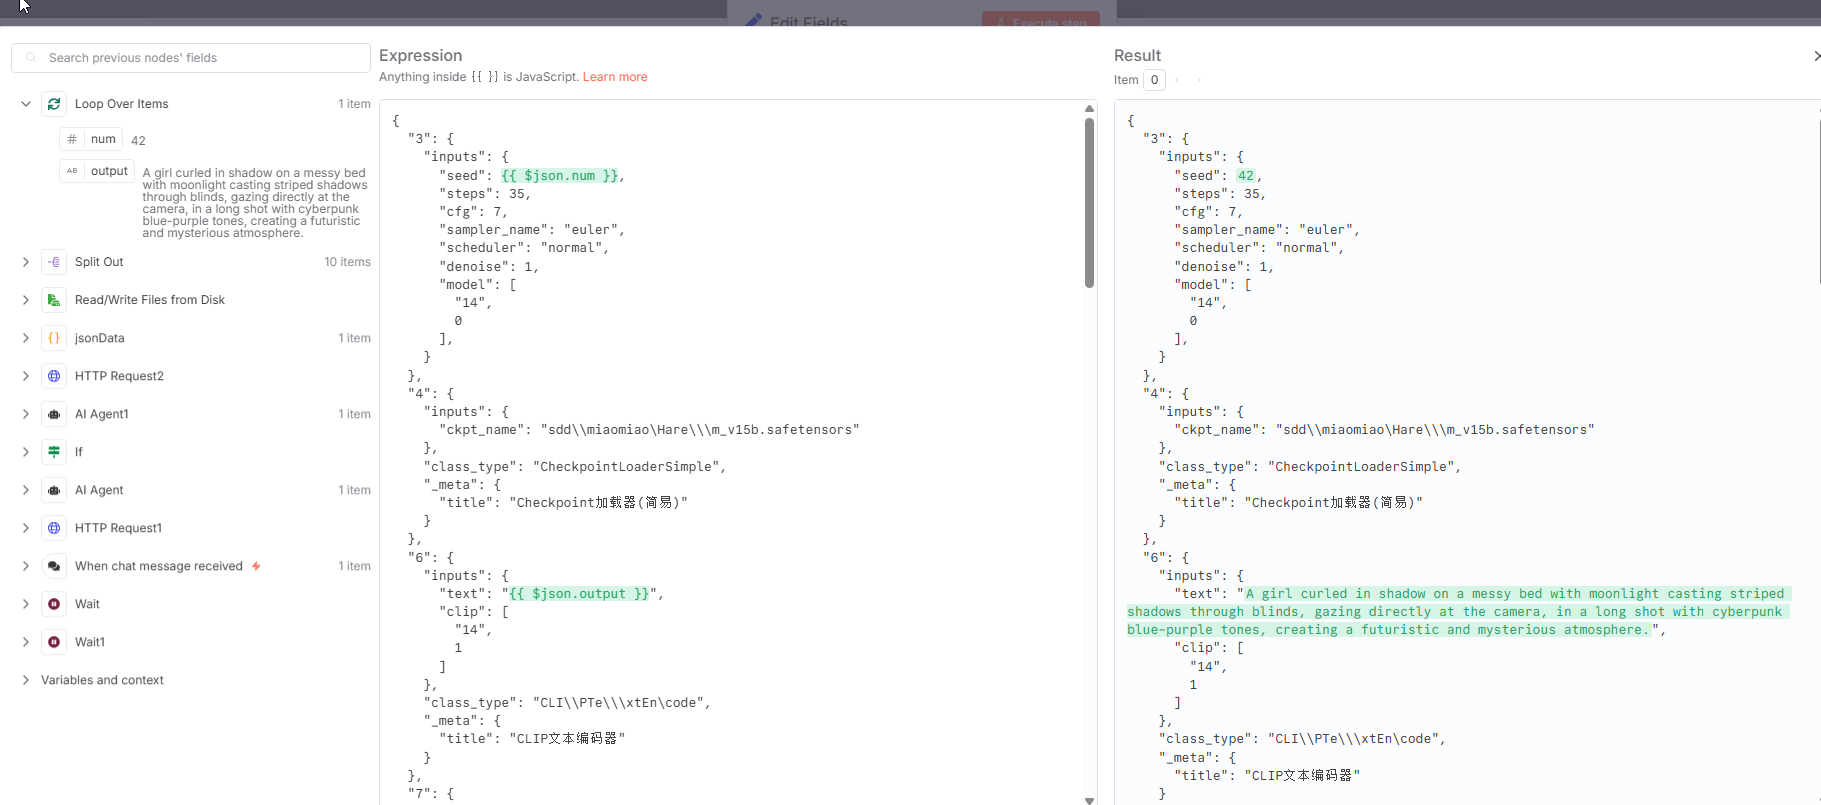The image size is (1821, 805).
Task: Click the Read/Write Files from Disk icon
Action: click(x=54, y=300)
